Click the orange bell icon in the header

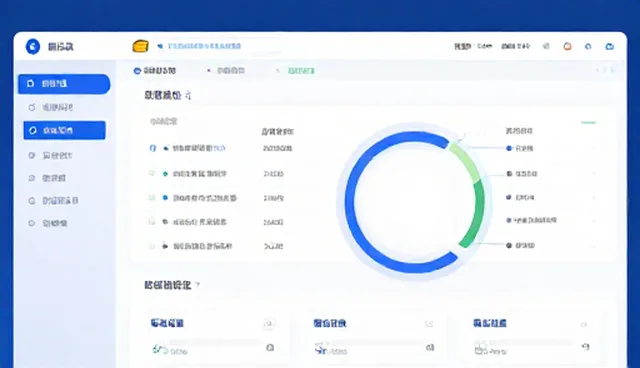[567, 47]
